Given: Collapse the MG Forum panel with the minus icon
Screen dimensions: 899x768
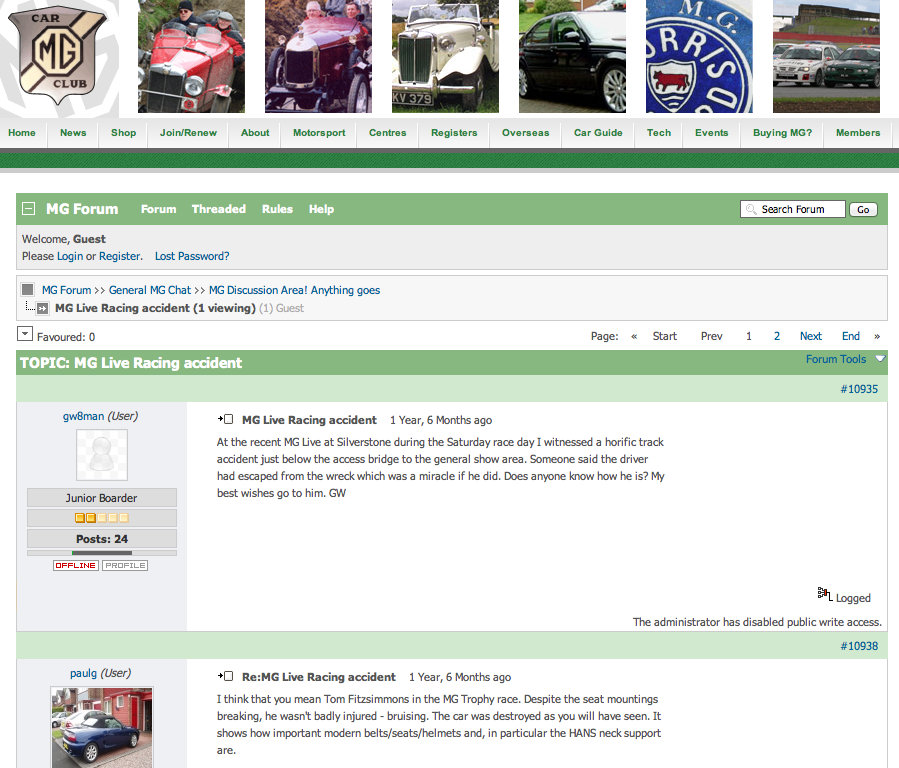Looking at the screenshot, I should [29, 209].
